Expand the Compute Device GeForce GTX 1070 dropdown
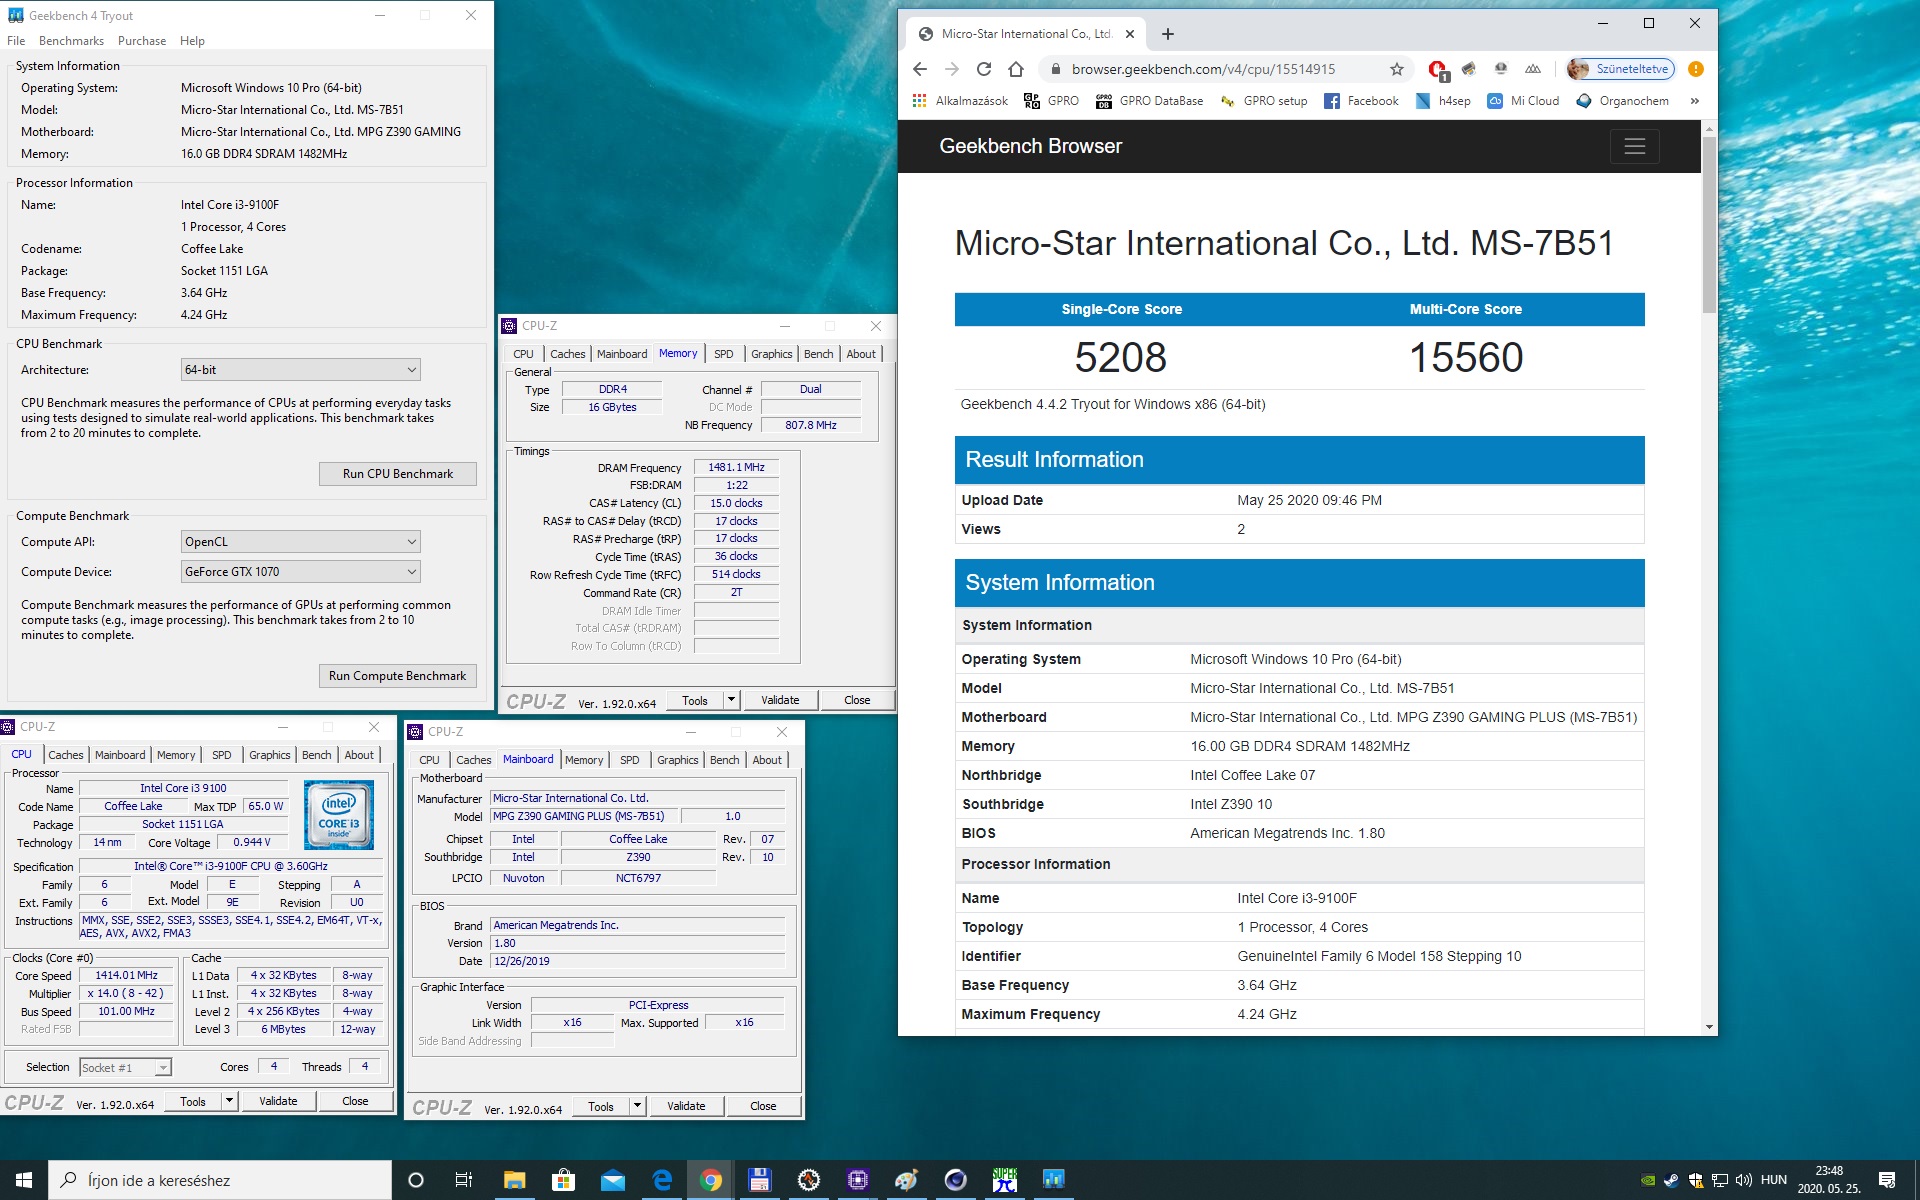 300,572
